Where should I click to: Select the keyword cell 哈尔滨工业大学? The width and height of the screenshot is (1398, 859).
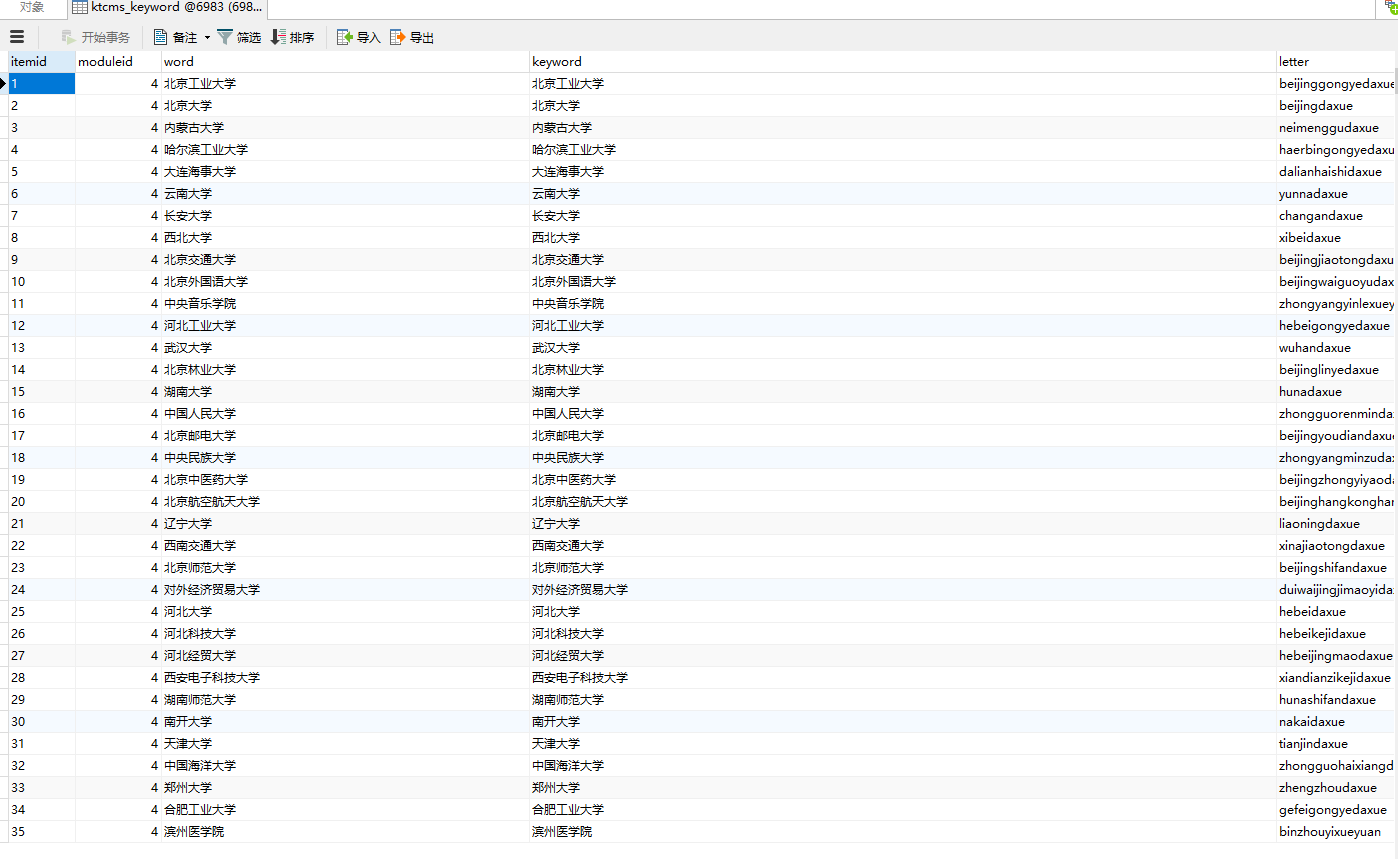(x=903, y=150)
